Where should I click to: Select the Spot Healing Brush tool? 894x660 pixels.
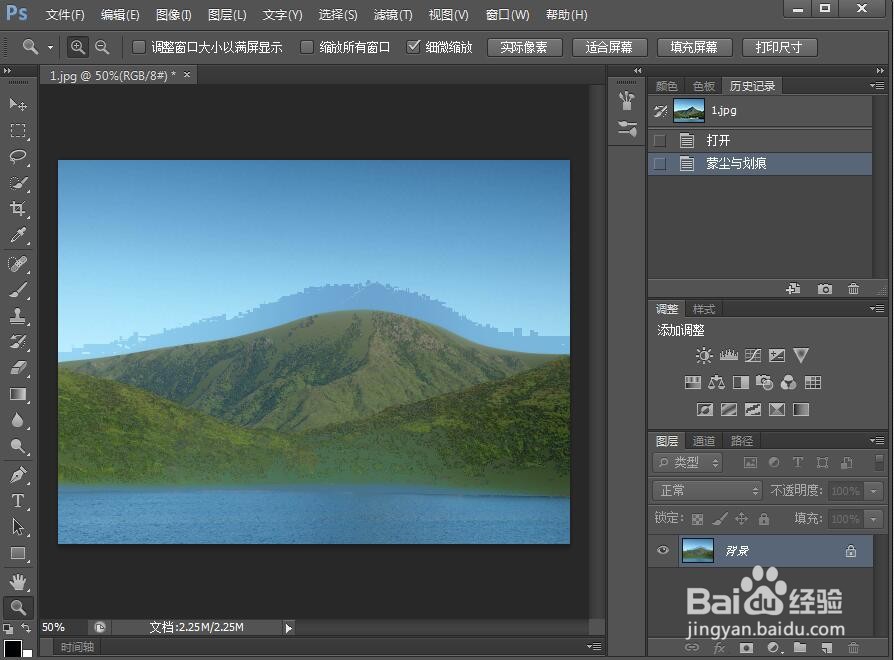(x=18, y=264)
